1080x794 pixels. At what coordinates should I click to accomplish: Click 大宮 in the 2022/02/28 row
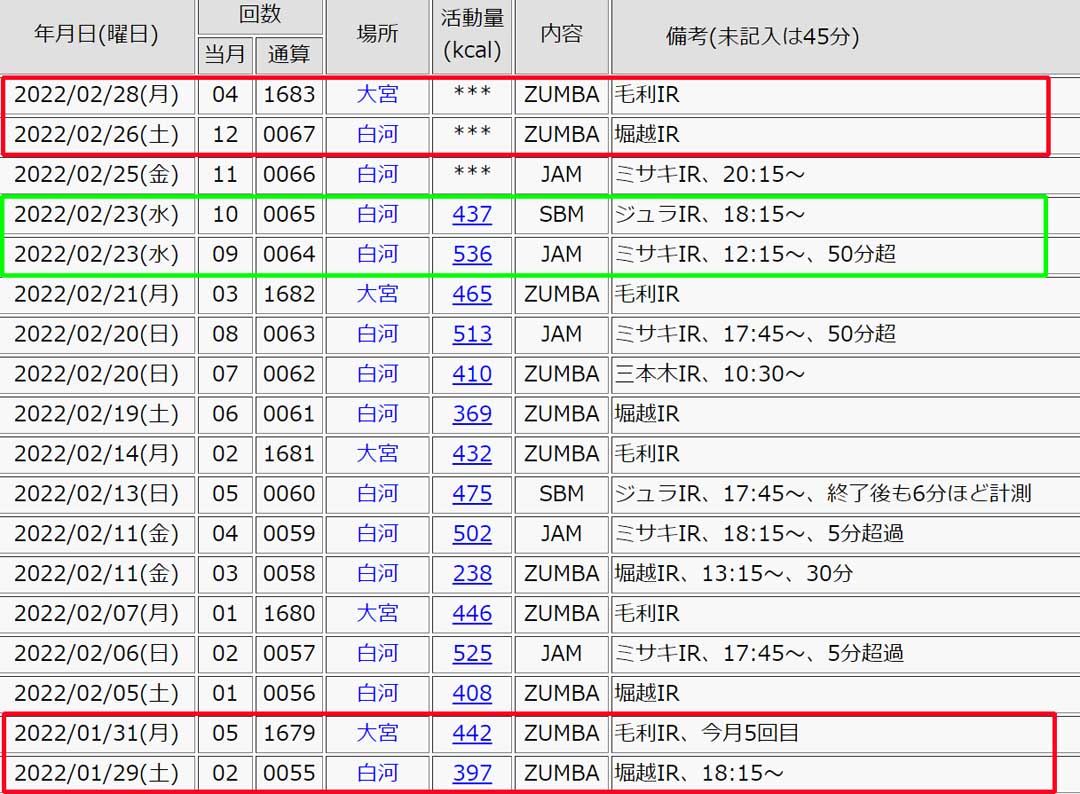click(x=377, y=94)
